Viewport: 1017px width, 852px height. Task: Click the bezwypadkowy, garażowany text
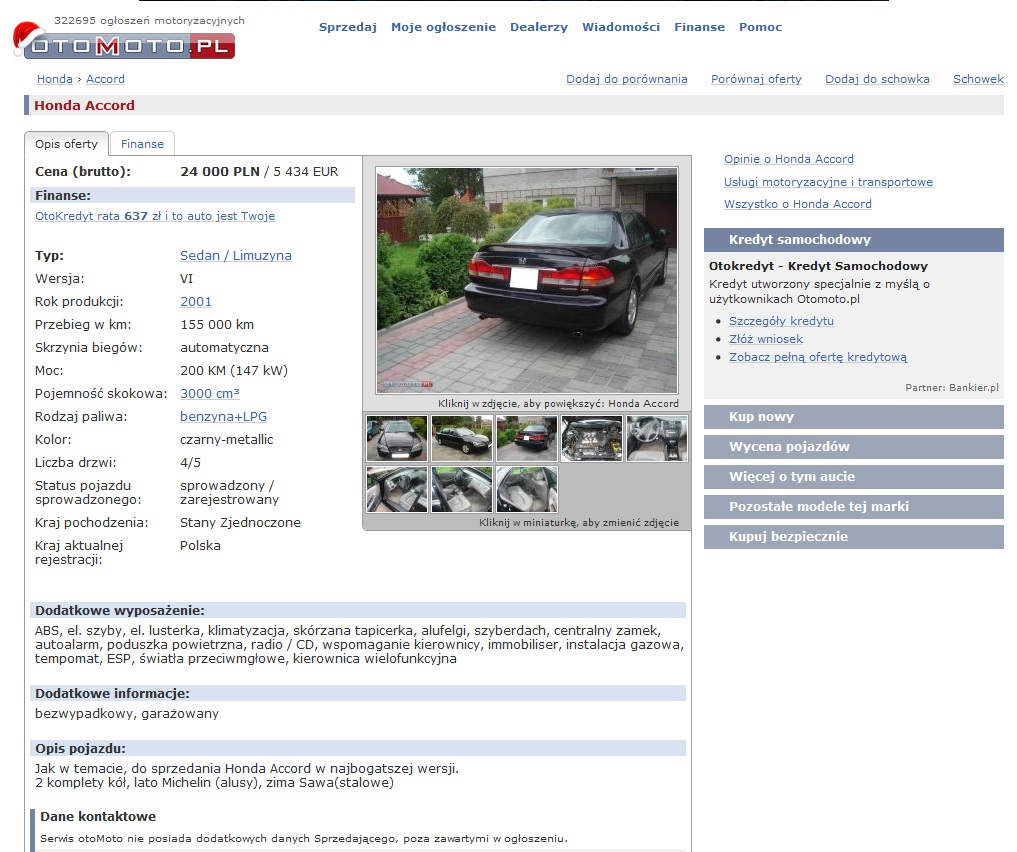[x=127, y=713]
